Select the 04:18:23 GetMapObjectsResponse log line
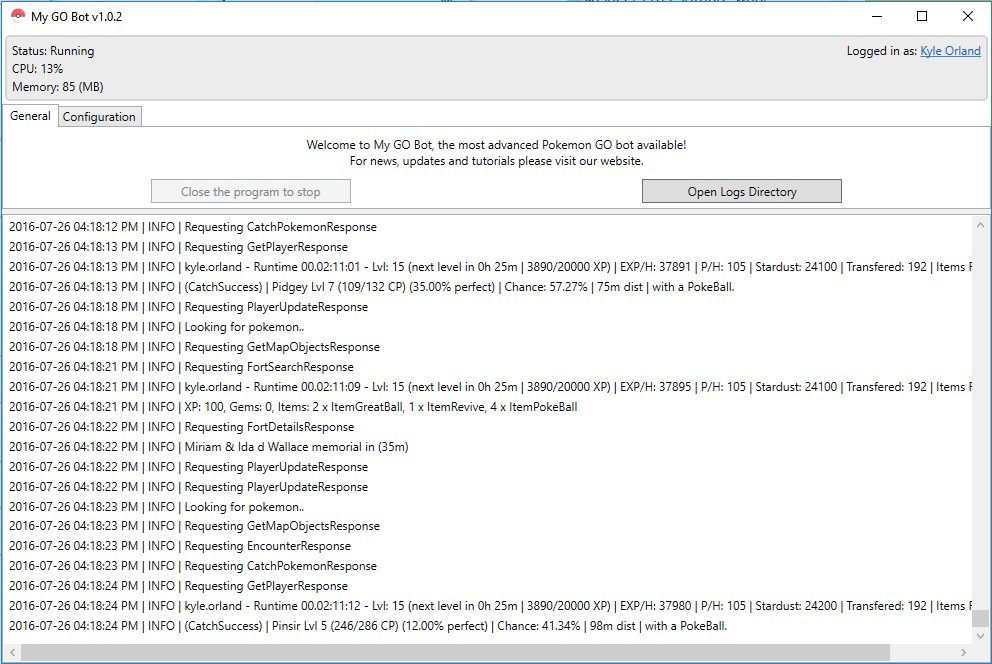Screen dimensions: 992x664 pos(194,526)
